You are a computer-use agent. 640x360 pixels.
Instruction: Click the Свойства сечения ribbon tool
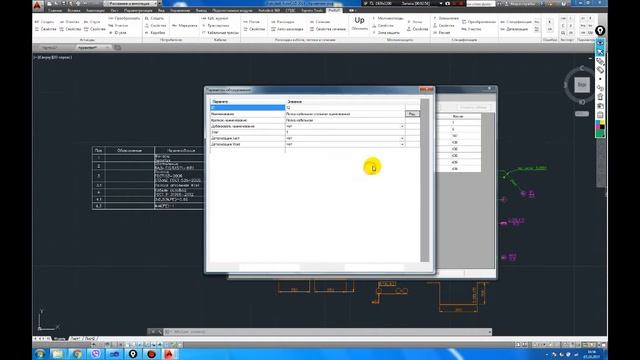[328, 29]
